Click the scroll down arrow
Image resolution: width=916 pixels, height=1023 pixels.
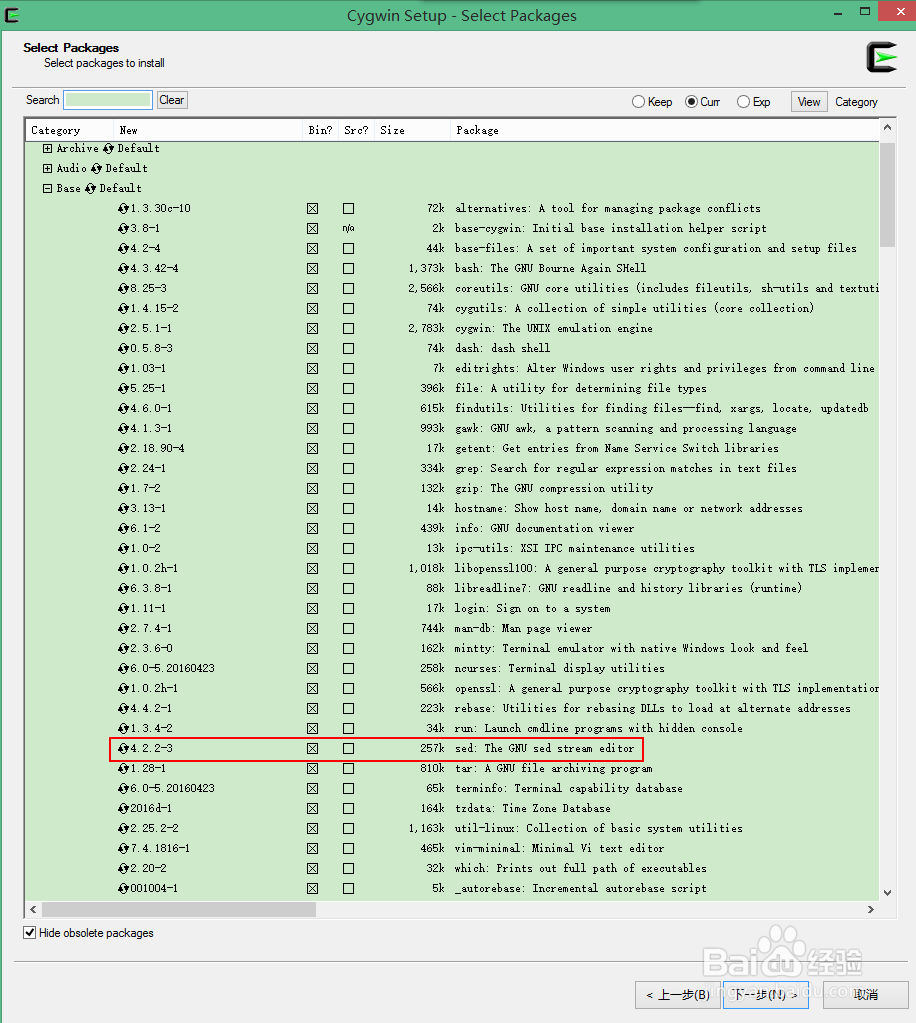pos(887,893)
